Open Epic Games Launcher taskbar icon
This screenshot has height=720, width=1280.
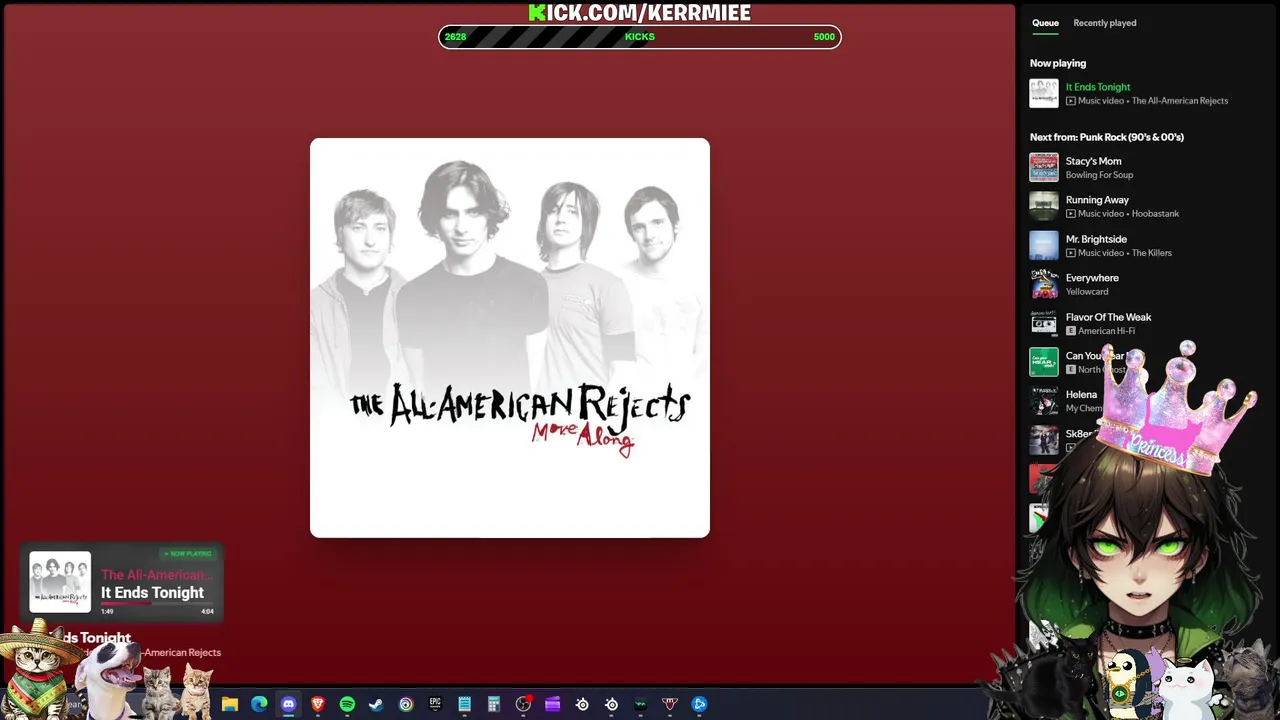pyautogui.click(x=435, y=704)
